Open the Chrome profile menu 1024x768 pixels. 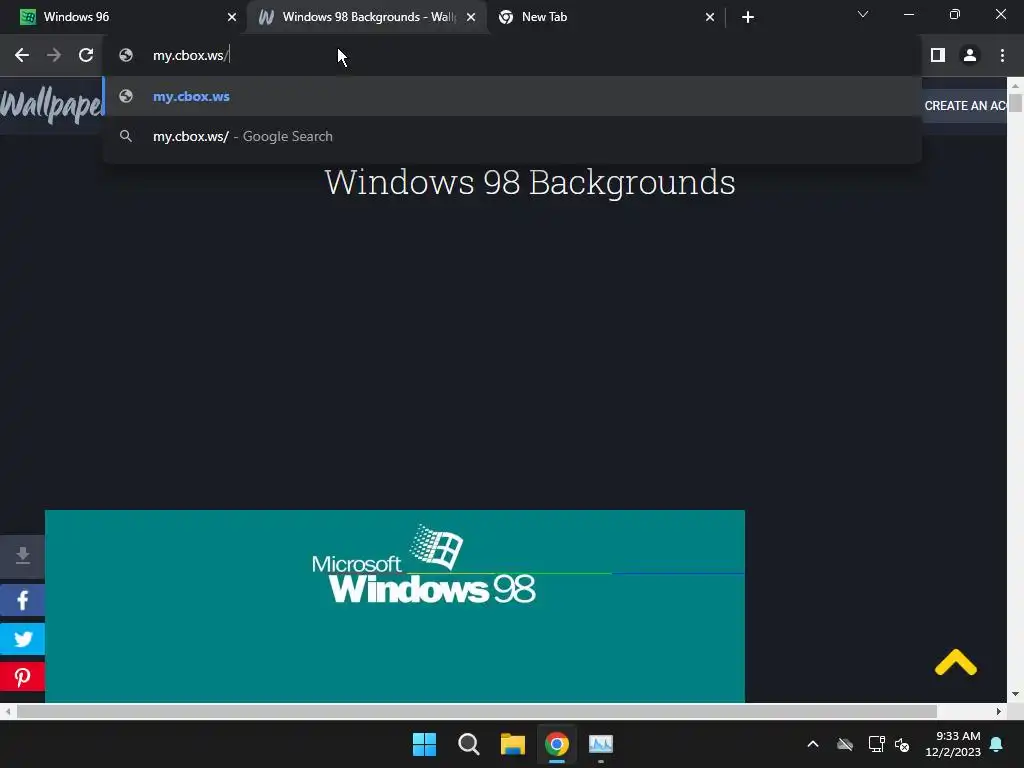pyautogui.click(x=970, y=56)
